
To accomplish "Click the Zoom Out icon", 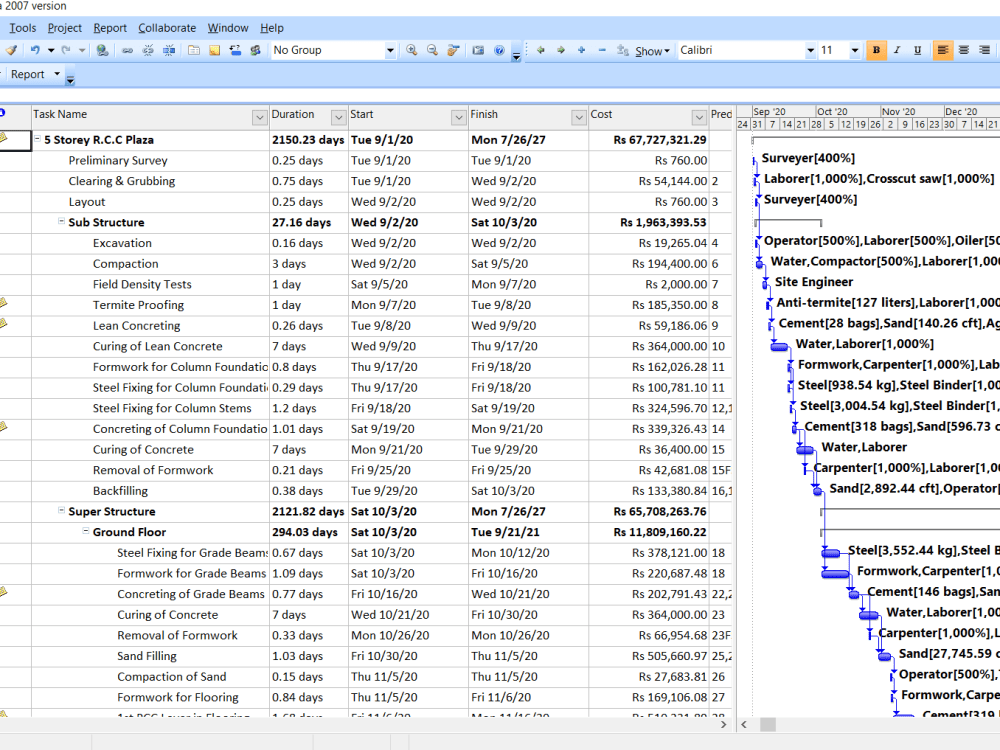I will click(x=431, y=48).
